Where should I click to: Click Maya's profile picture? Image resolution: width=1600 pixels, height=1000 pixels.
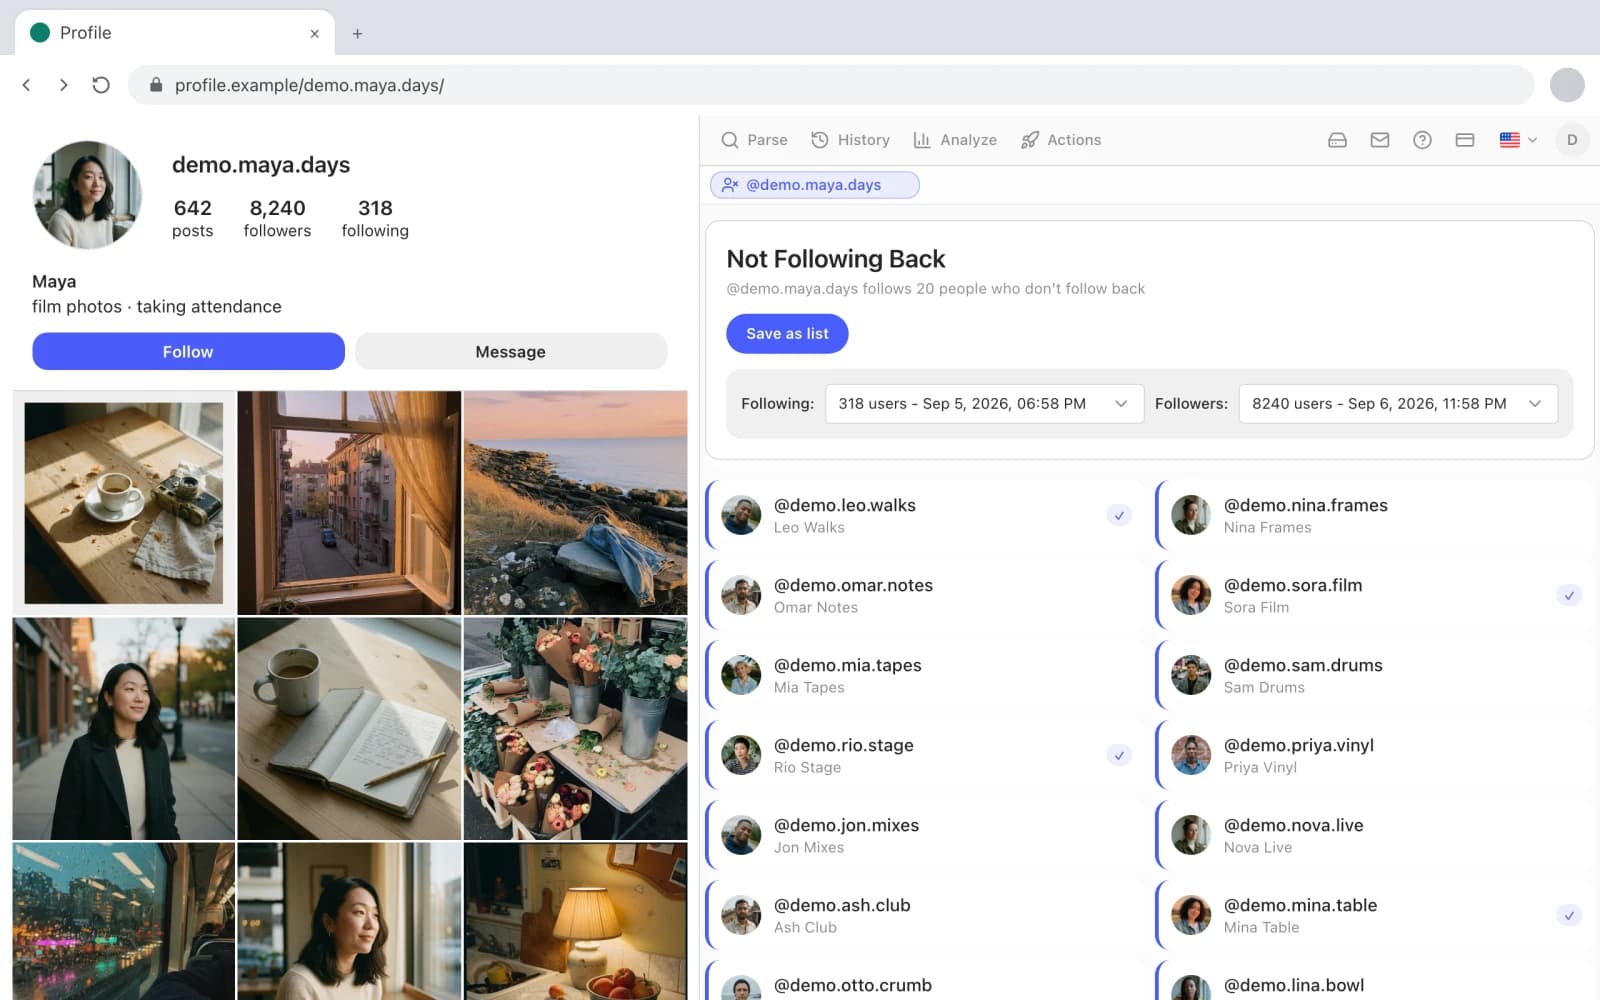87,195
